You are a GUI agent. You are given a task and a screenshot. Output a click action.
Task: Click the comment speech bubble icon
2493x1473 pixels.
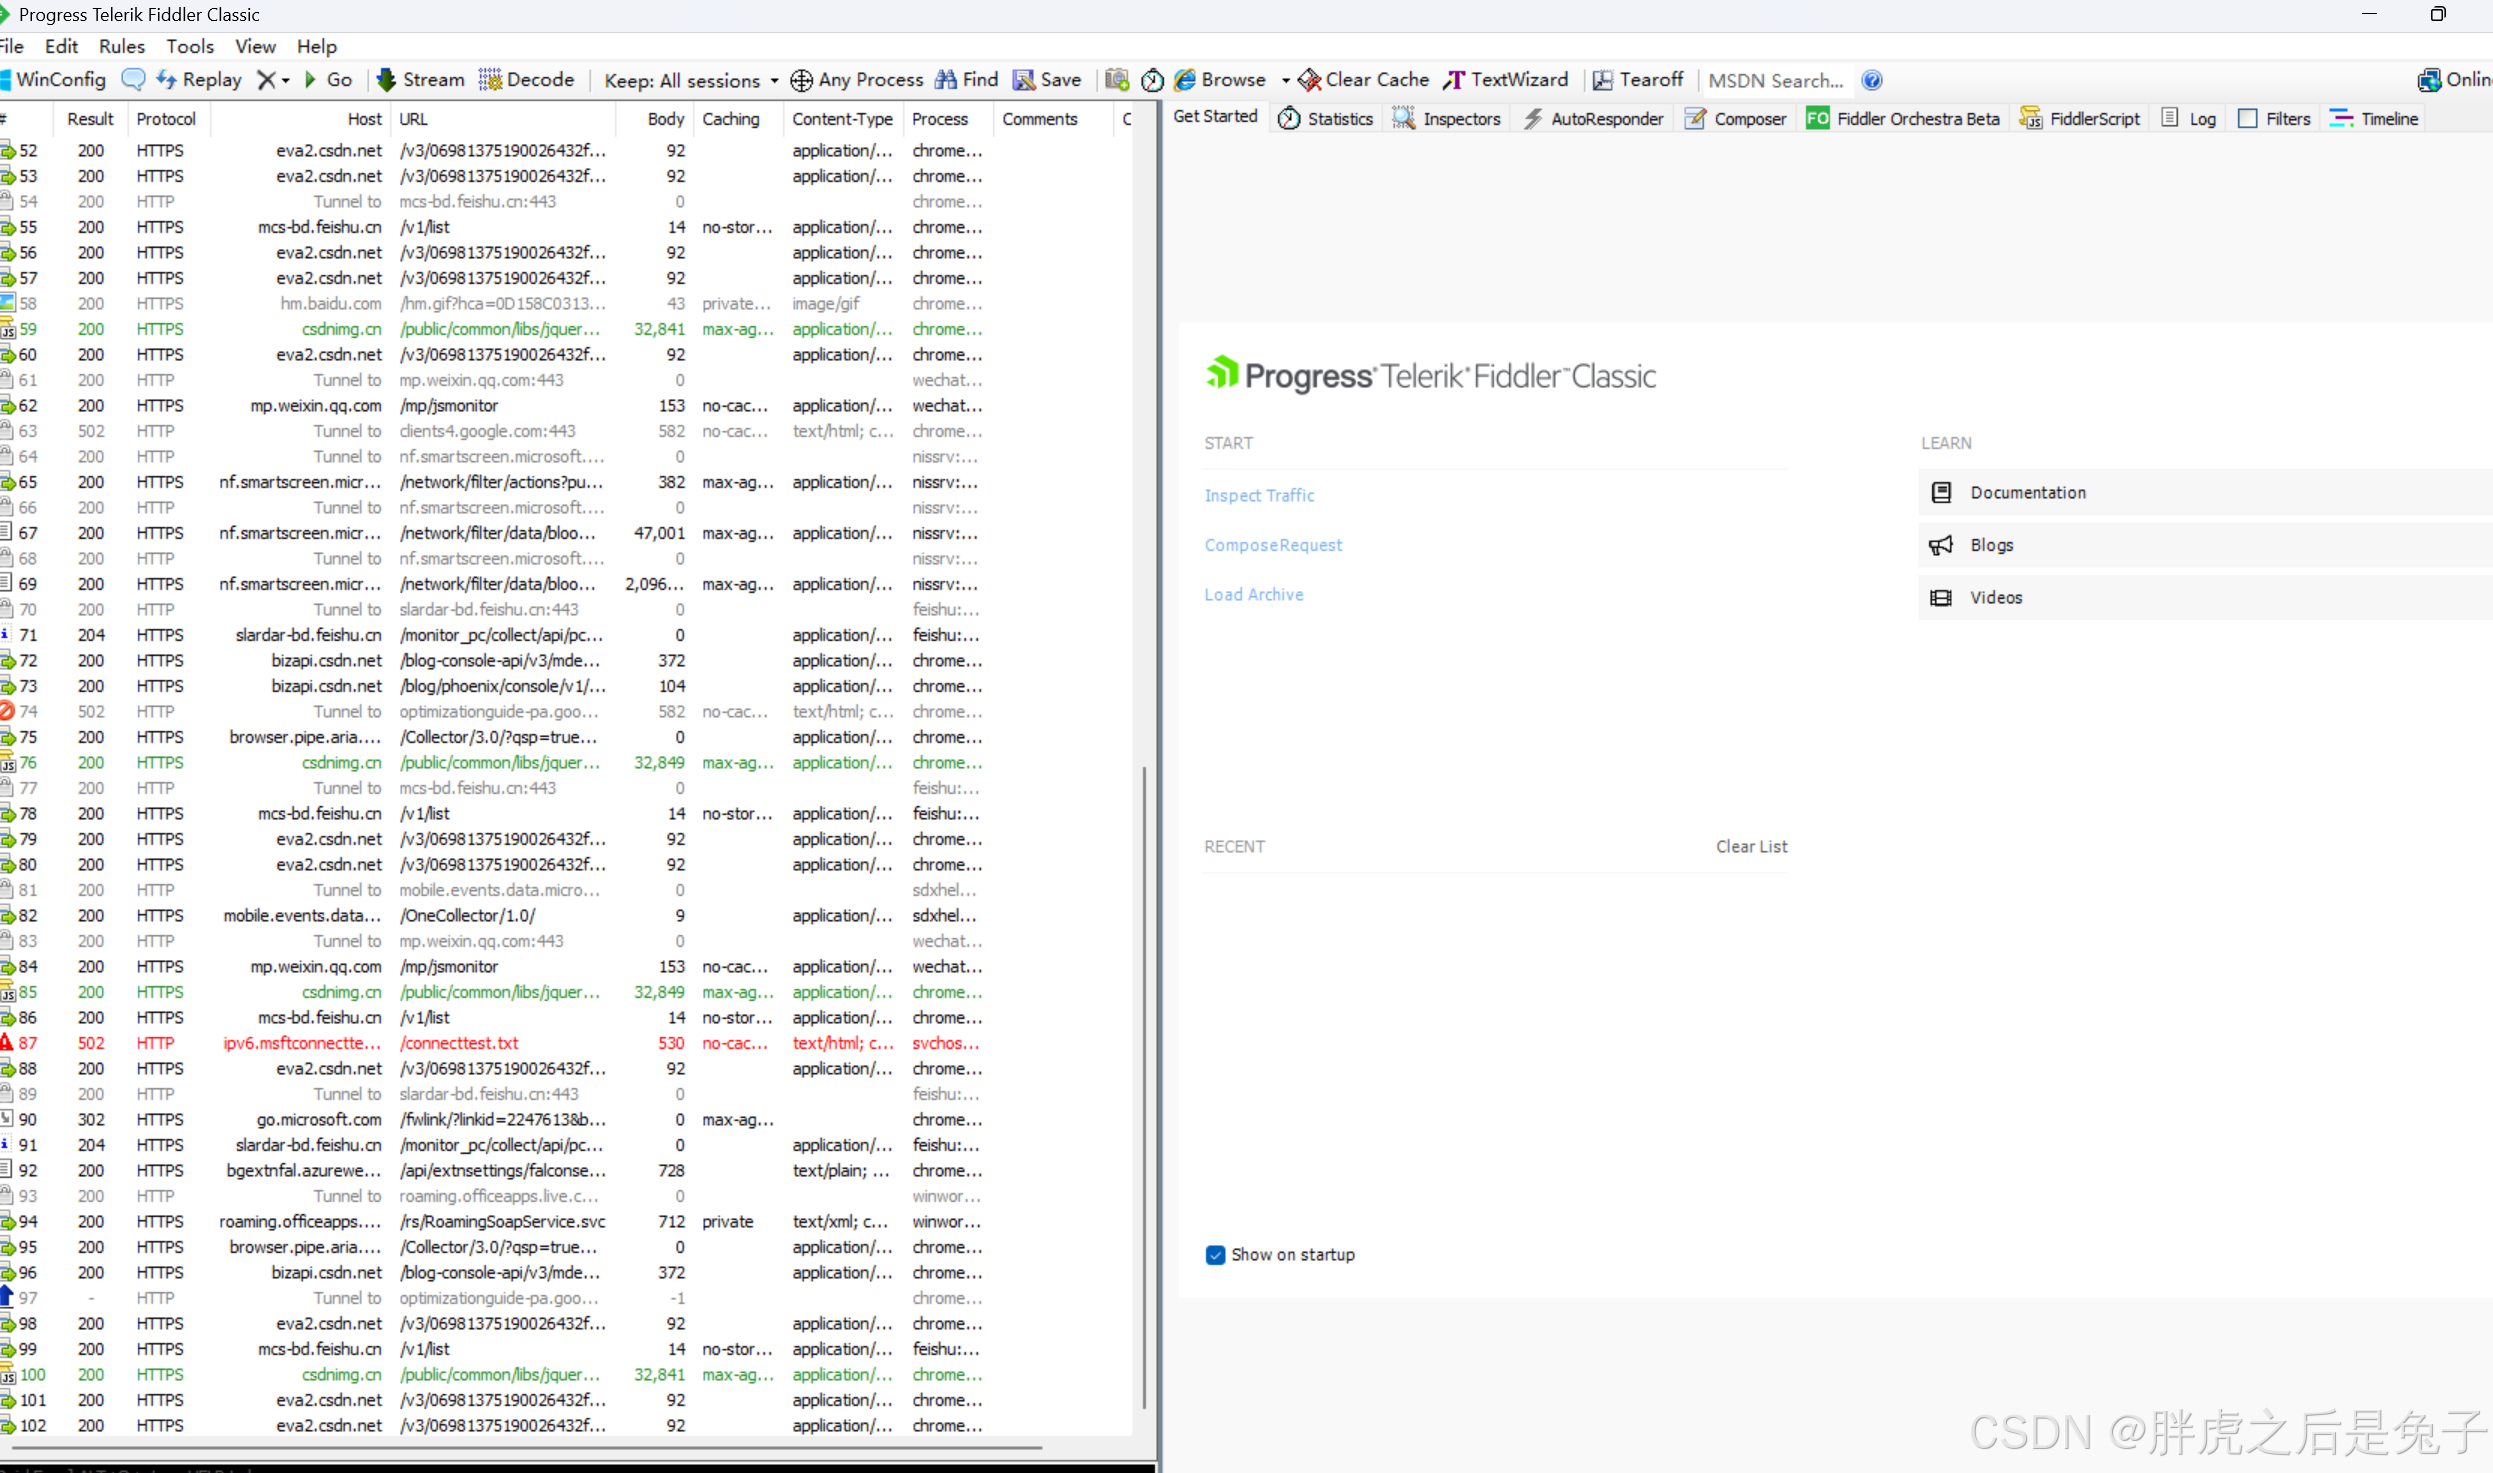tap(132, 79)
